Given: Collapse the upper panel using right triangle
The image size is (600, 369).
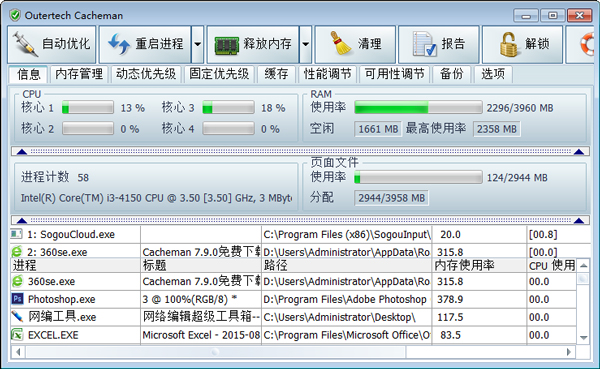Looking at the screenshot, I should tap(579, 152).
